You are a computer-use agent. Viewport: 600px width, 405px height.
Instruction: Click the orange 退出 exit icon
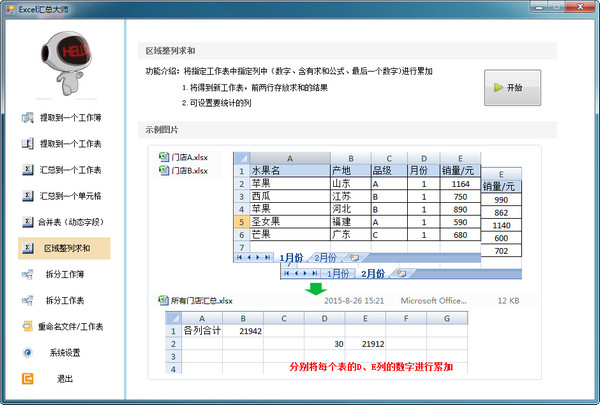(x=28, y=379)
